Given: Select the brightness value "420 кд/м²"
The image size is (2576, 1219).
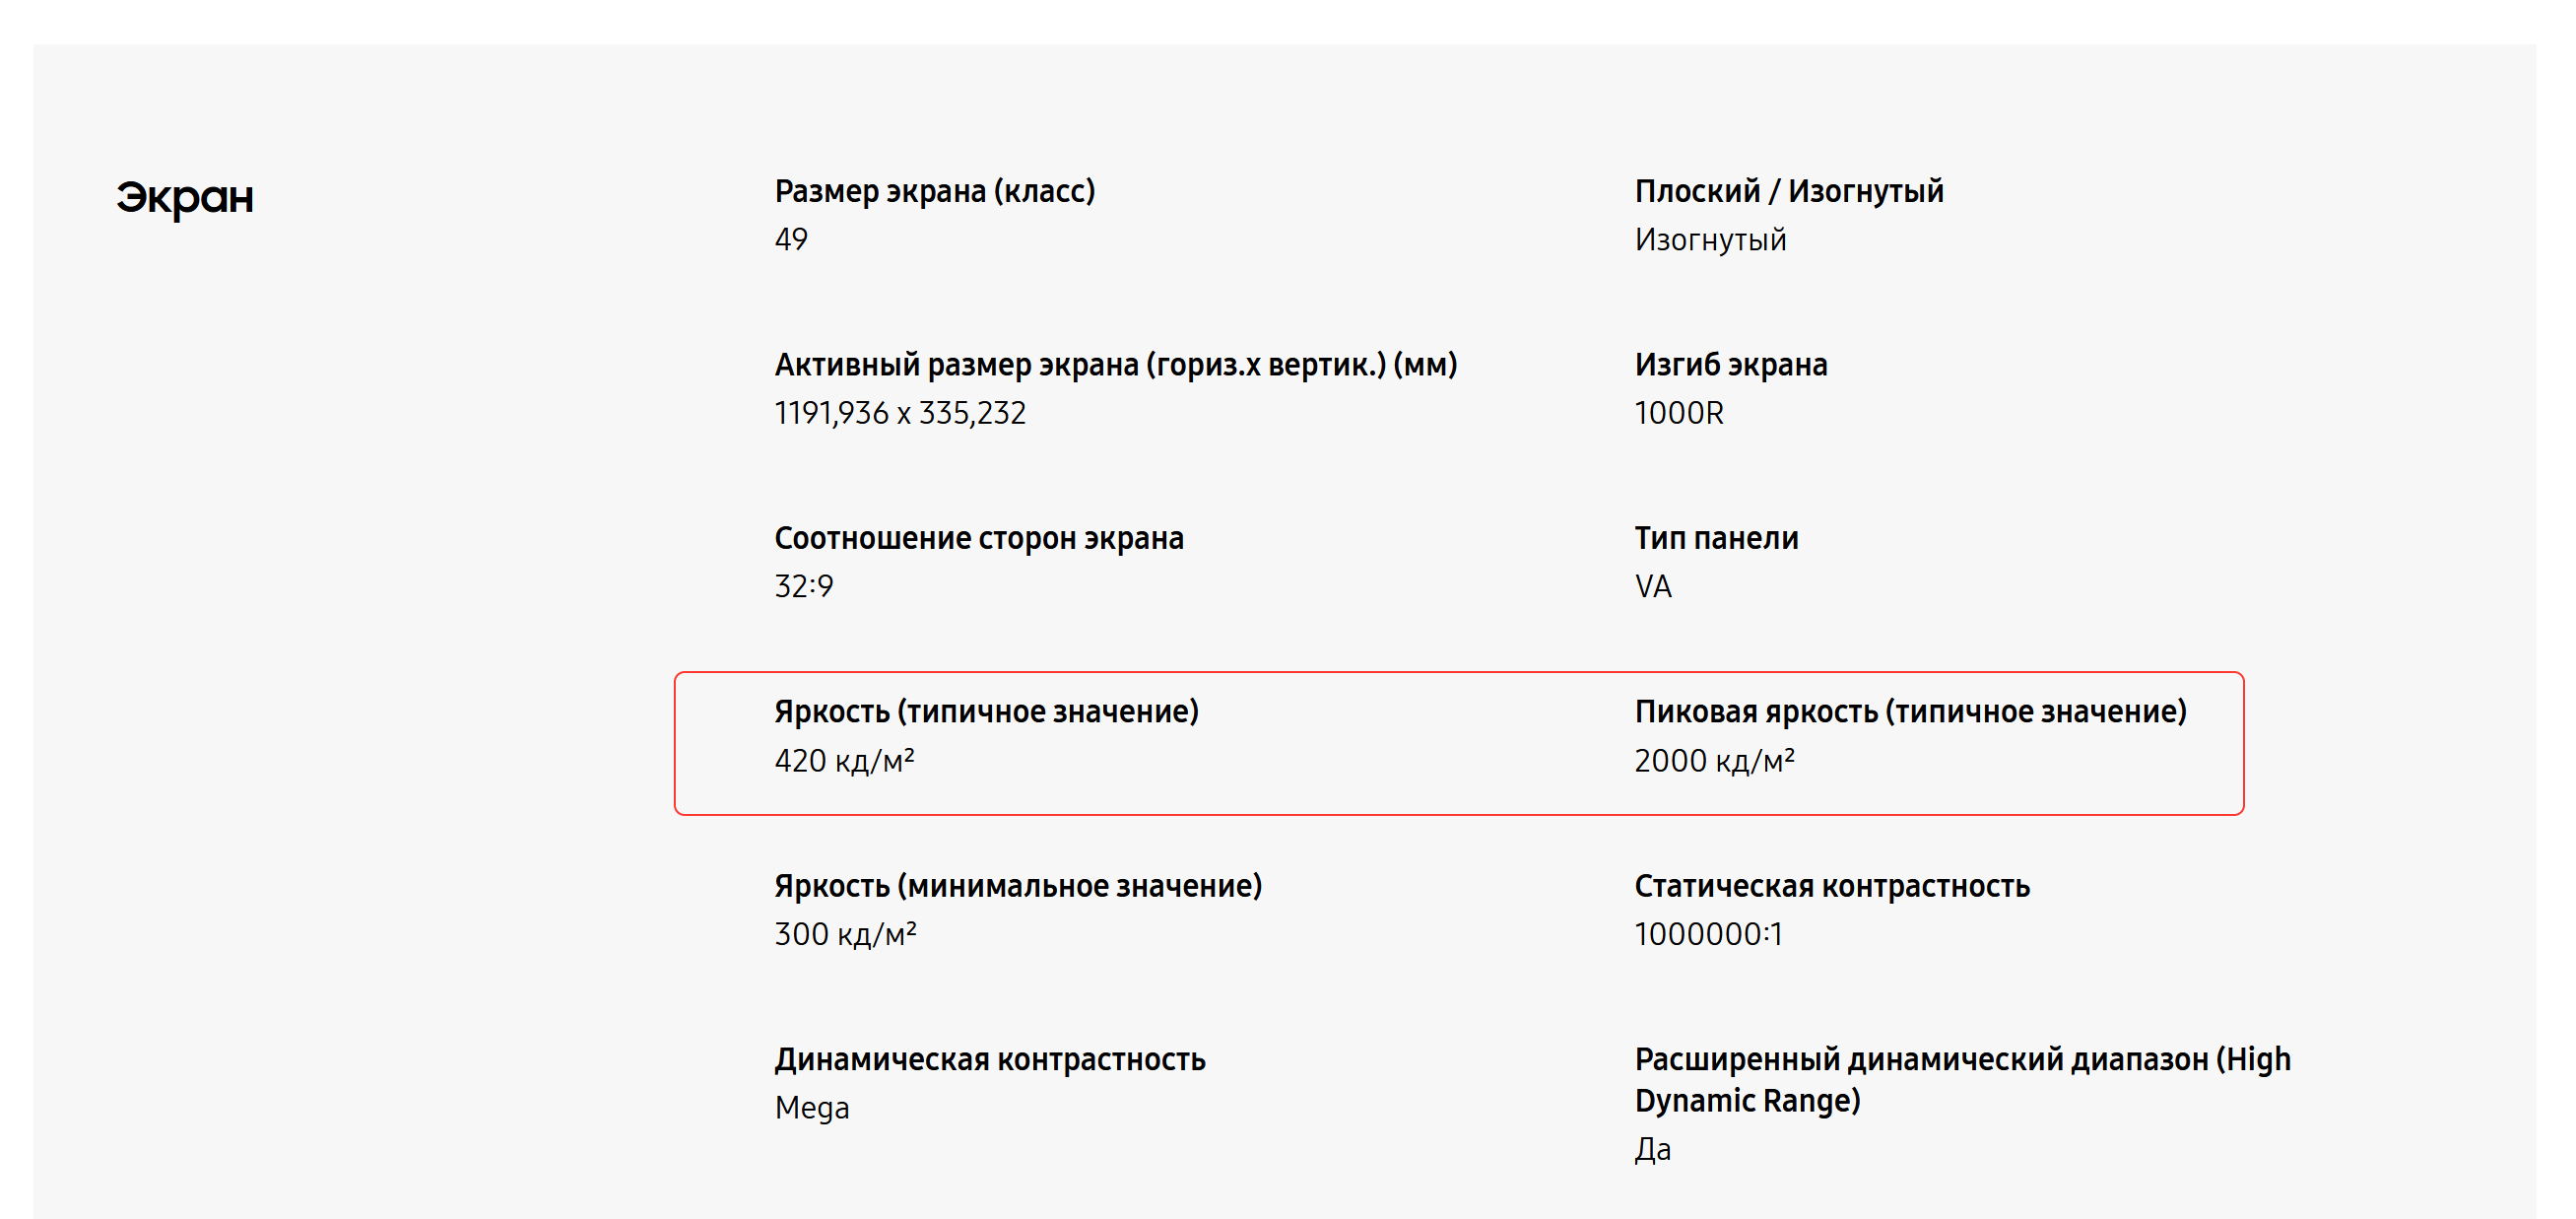Looking at the screenshot, I should click(x=844, y=761).
